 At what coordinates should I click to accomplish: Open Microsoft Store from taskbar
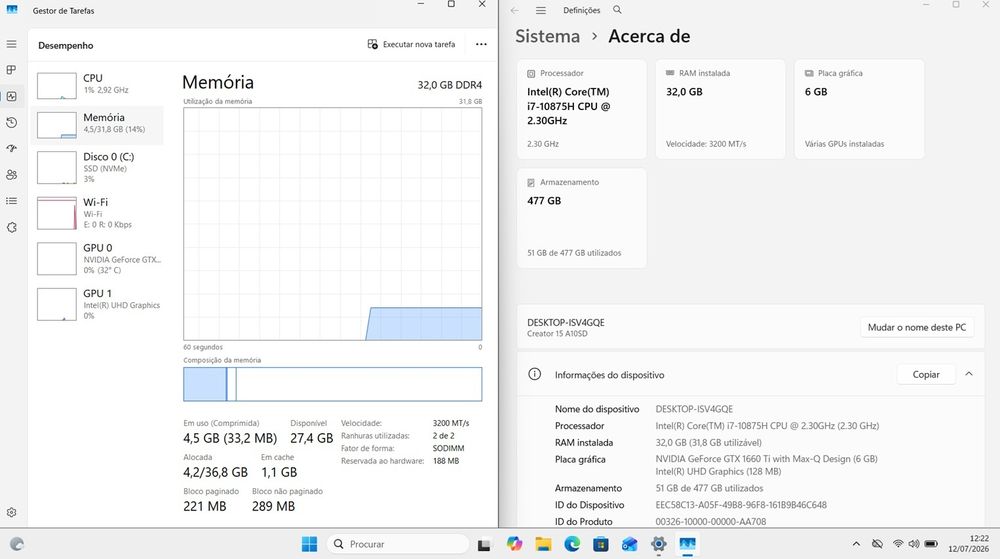click(601, 544)
